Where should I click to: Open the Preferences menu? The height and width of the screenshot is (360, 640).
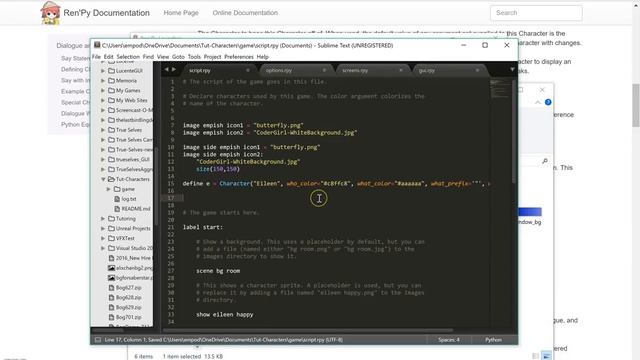(x=239, y=57)
